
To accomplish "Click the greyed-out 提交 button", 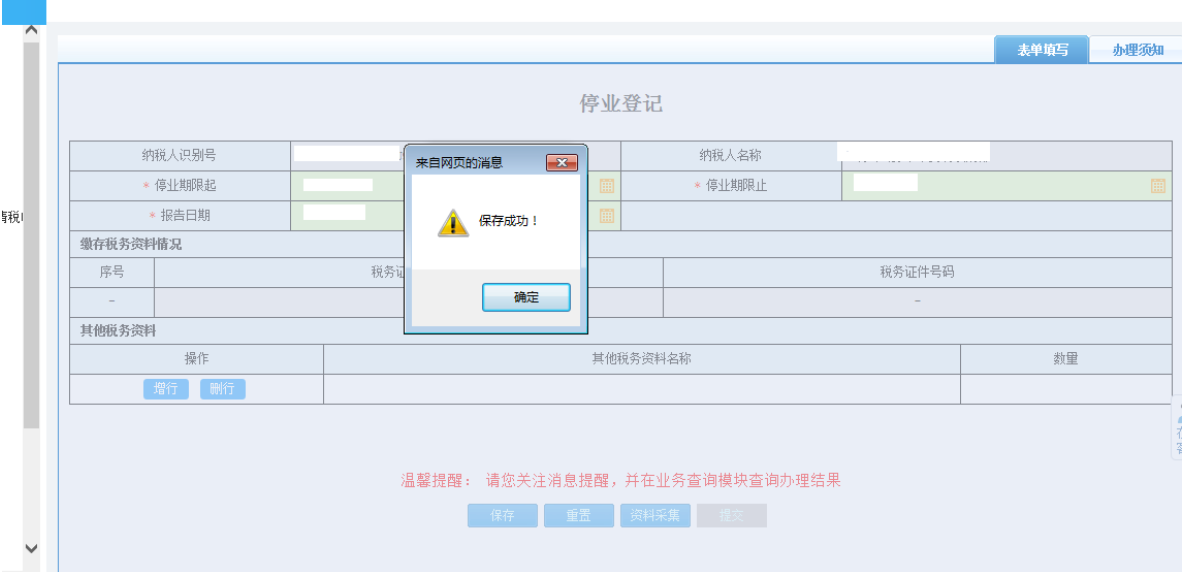I will click(x=732, y=516).
